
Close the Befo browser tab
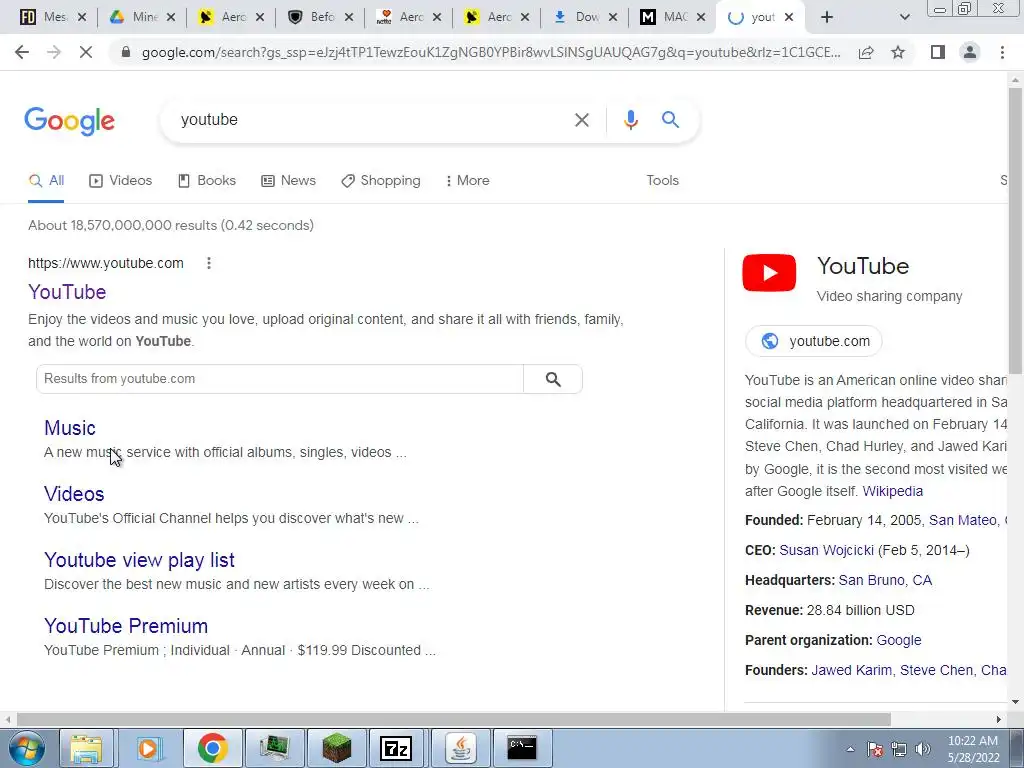click(x=349, y=18)
